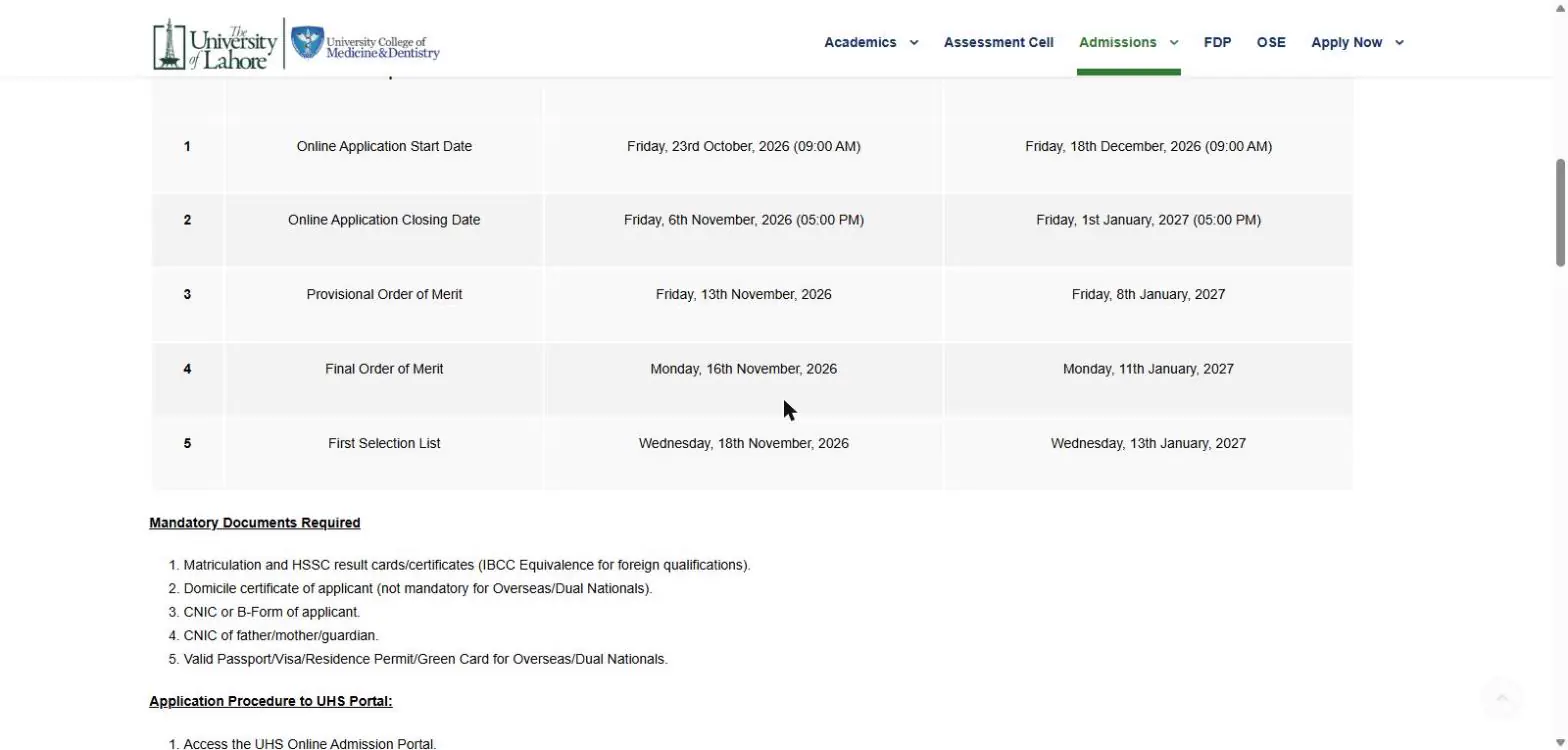Click the Domicile certificate of applicant line
1568x750 pixels.
[418, 589]
